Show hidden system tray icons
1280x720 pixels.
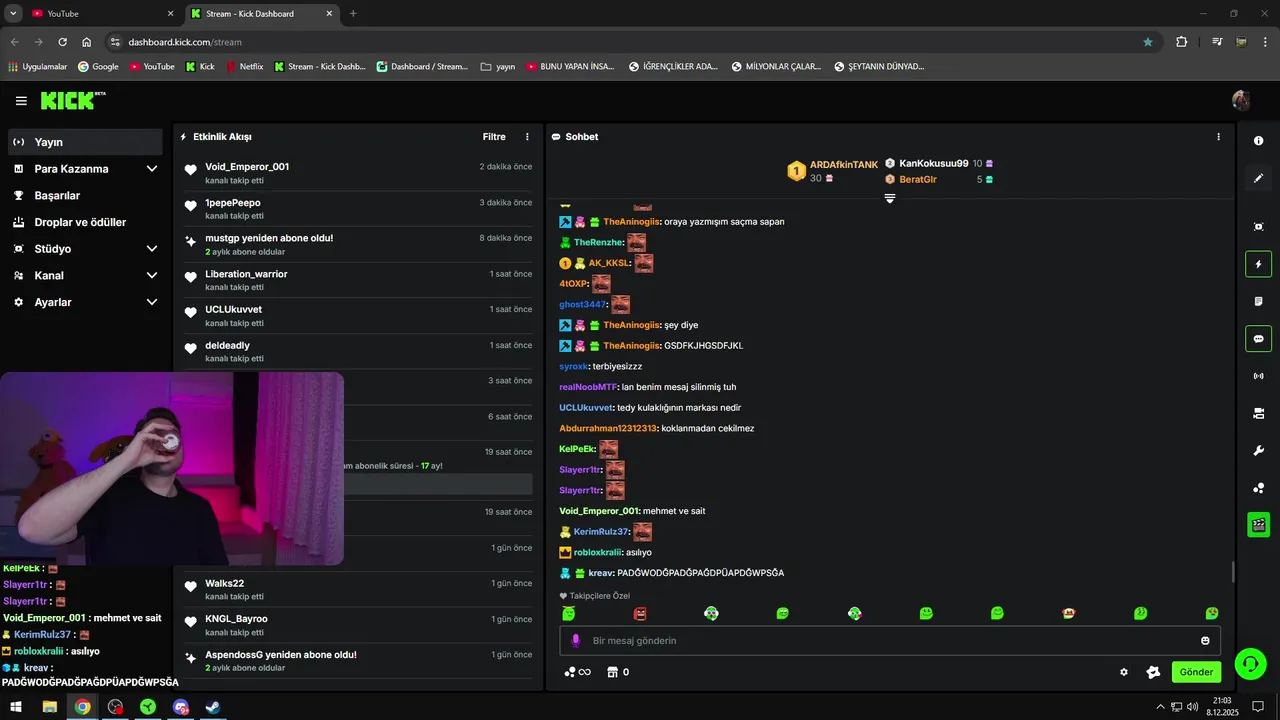point(1160,707)
